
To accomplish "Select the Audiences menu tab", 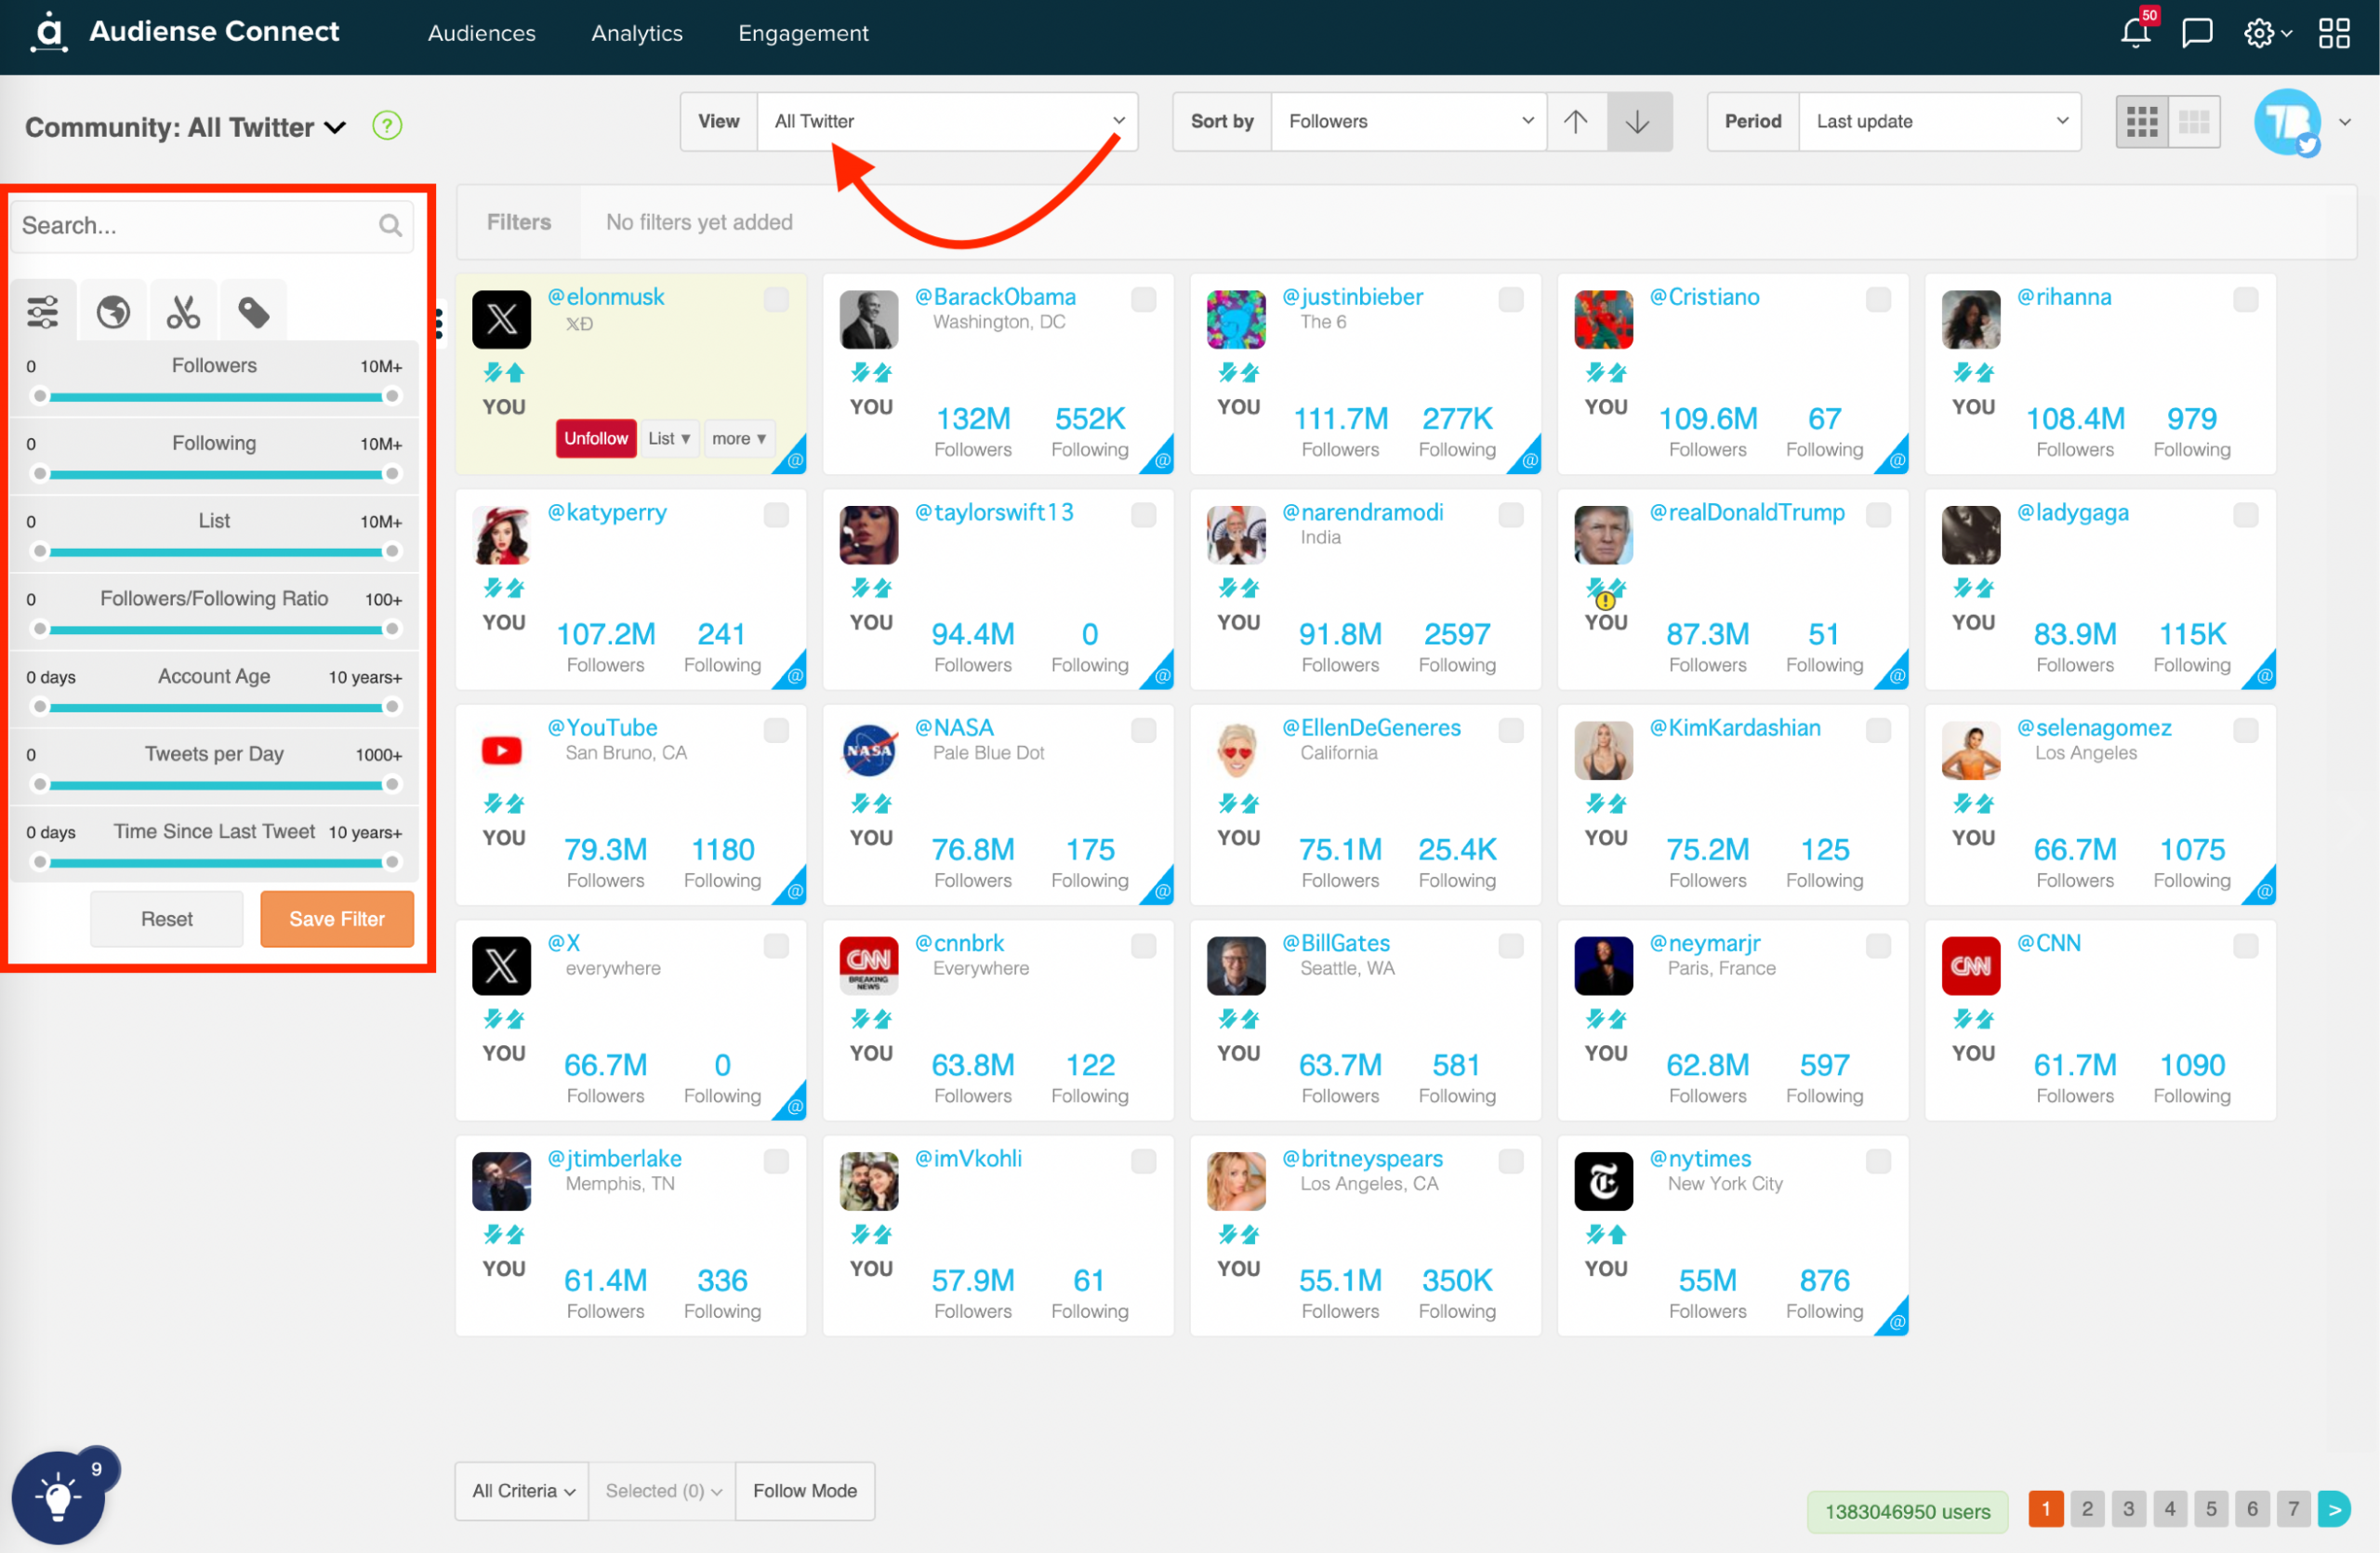I will pyautogui.click(x=481, y=32).
